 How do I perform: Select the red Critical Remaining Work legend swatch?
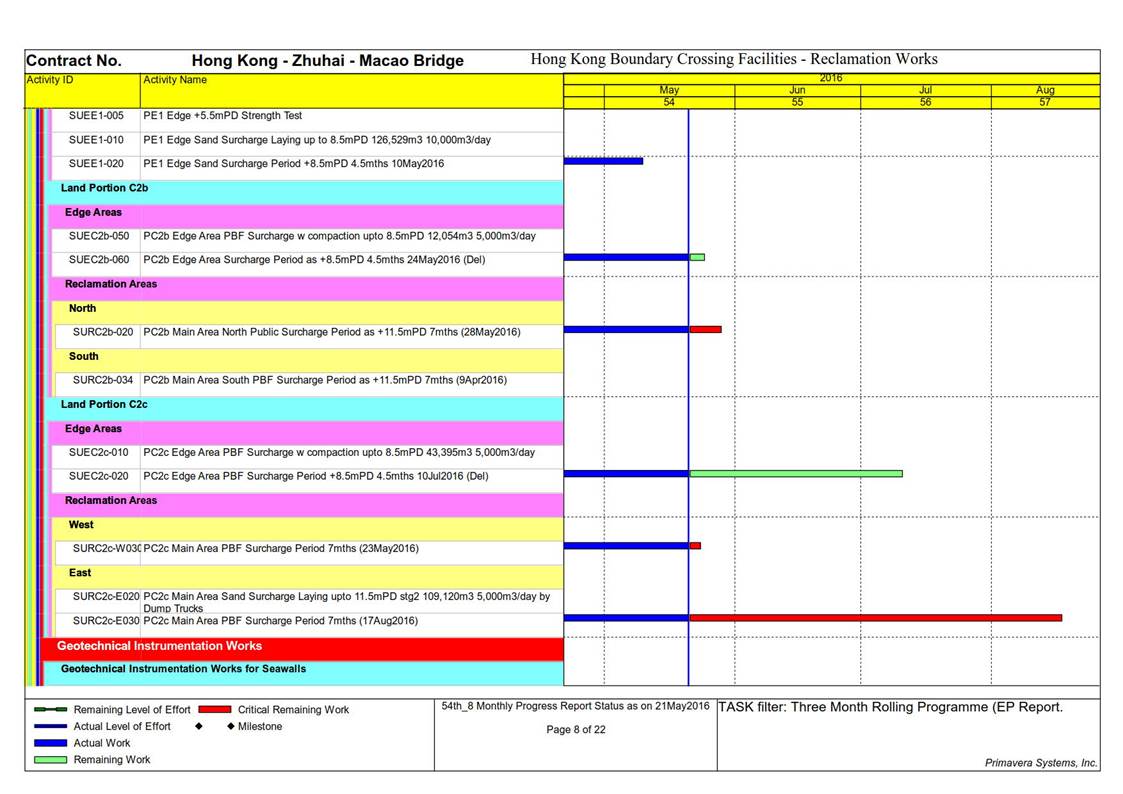tap(215, 710)
